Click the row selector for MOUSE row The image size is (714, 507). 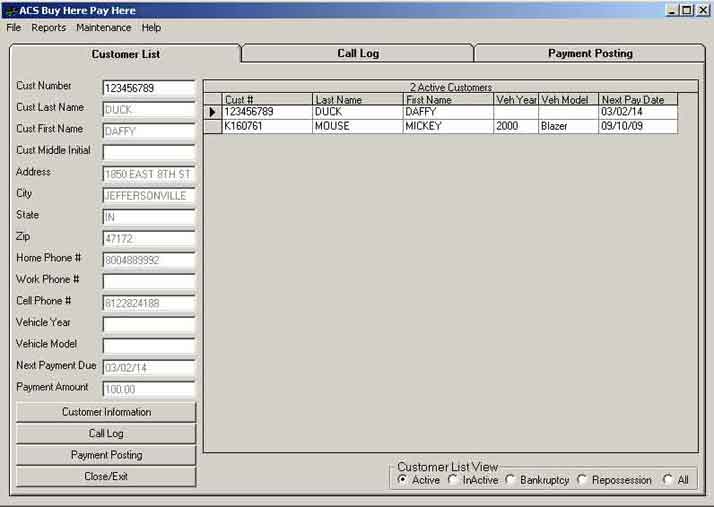[x=213, y=126]
